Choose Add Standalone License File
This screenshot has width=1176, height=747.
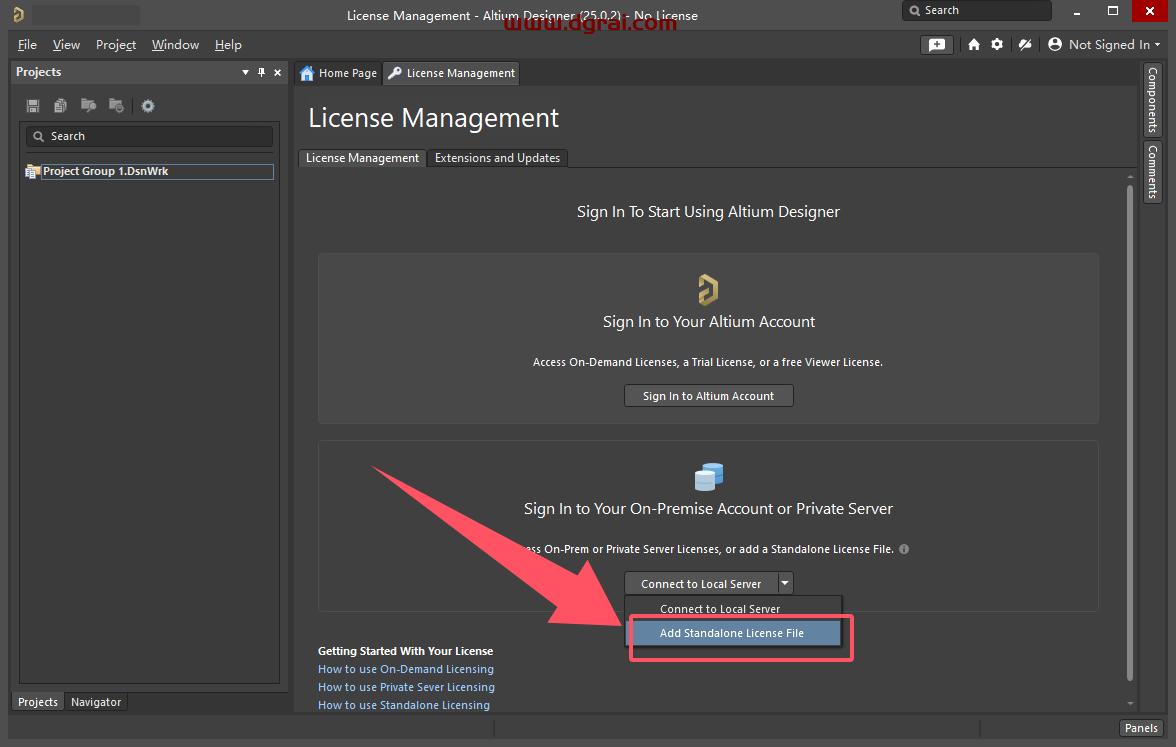point(733,633)
